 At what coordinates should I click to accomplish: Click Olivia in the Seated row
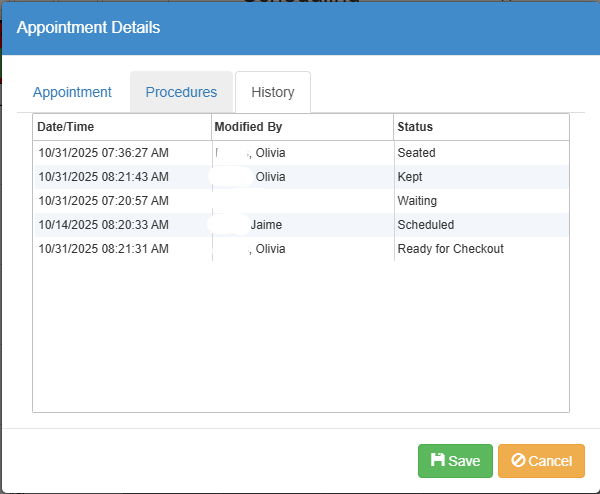(x=270, y=153)
